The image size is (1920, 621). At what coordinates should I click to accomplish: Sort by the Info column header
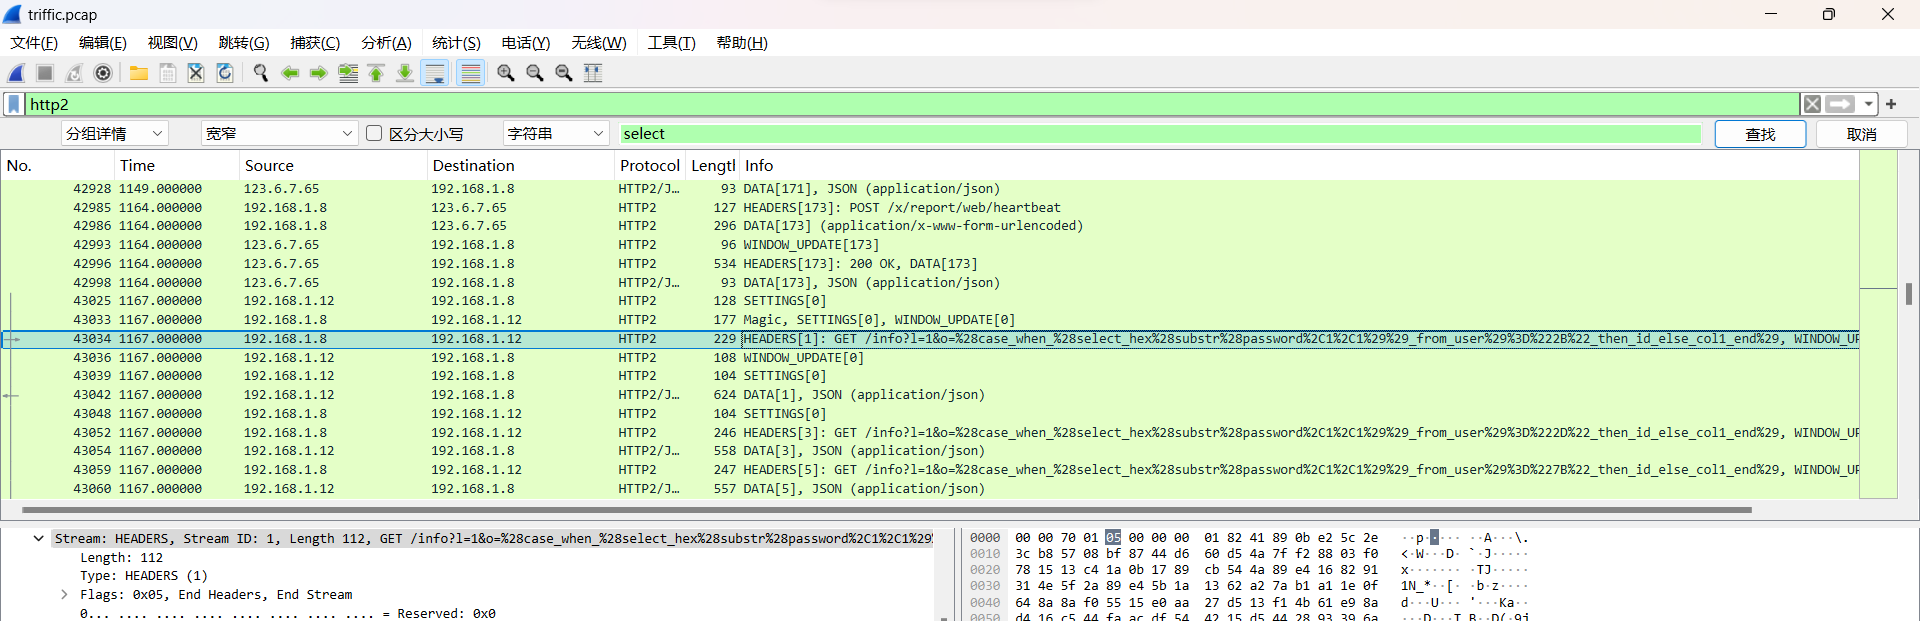[1299, 166]
